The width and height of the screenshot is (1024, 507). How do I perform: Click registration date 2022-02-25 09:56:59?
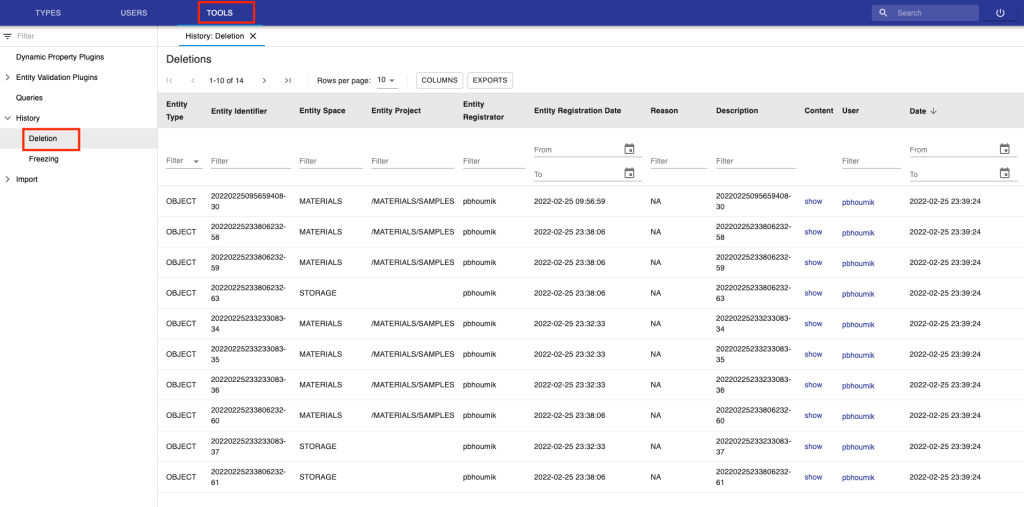(x=569, y=201)
